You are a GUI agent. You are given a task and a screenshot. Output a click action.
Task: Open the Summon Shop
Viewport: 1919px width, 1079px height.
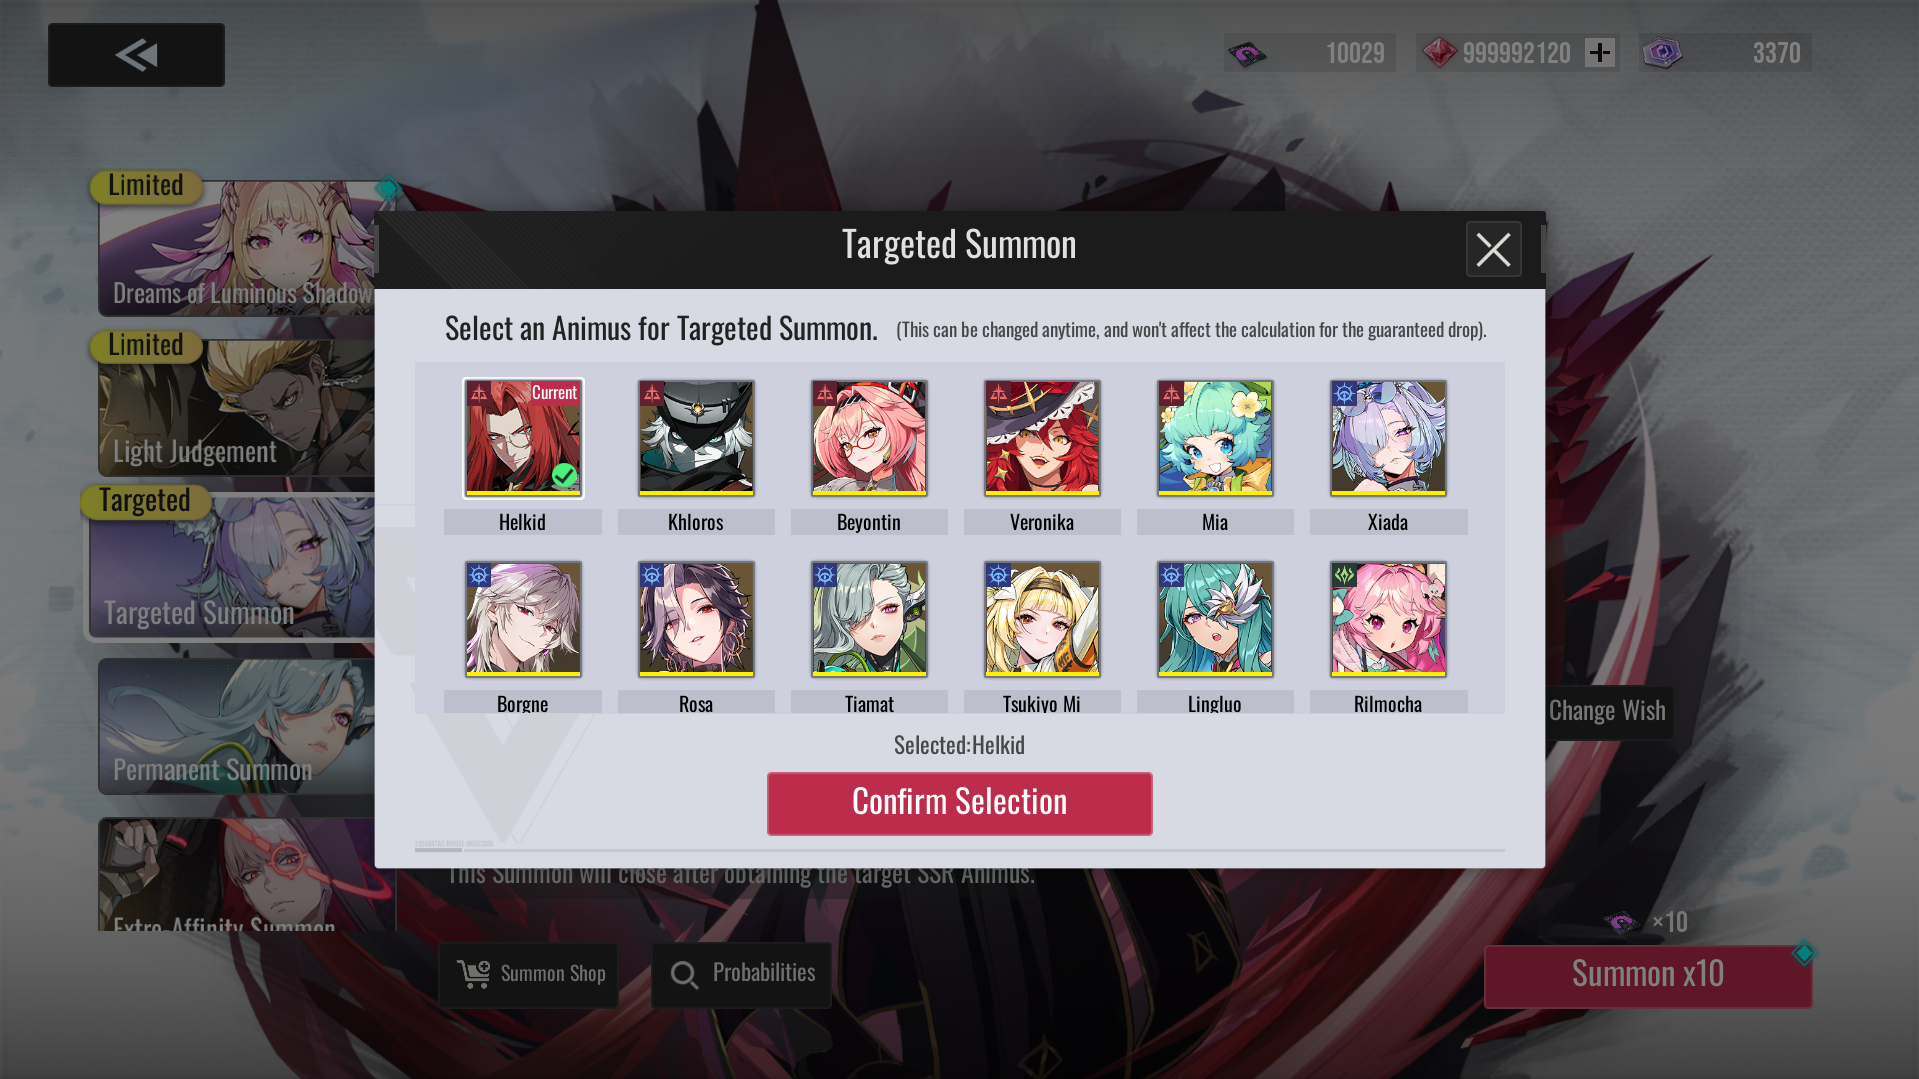click(528, 975)
